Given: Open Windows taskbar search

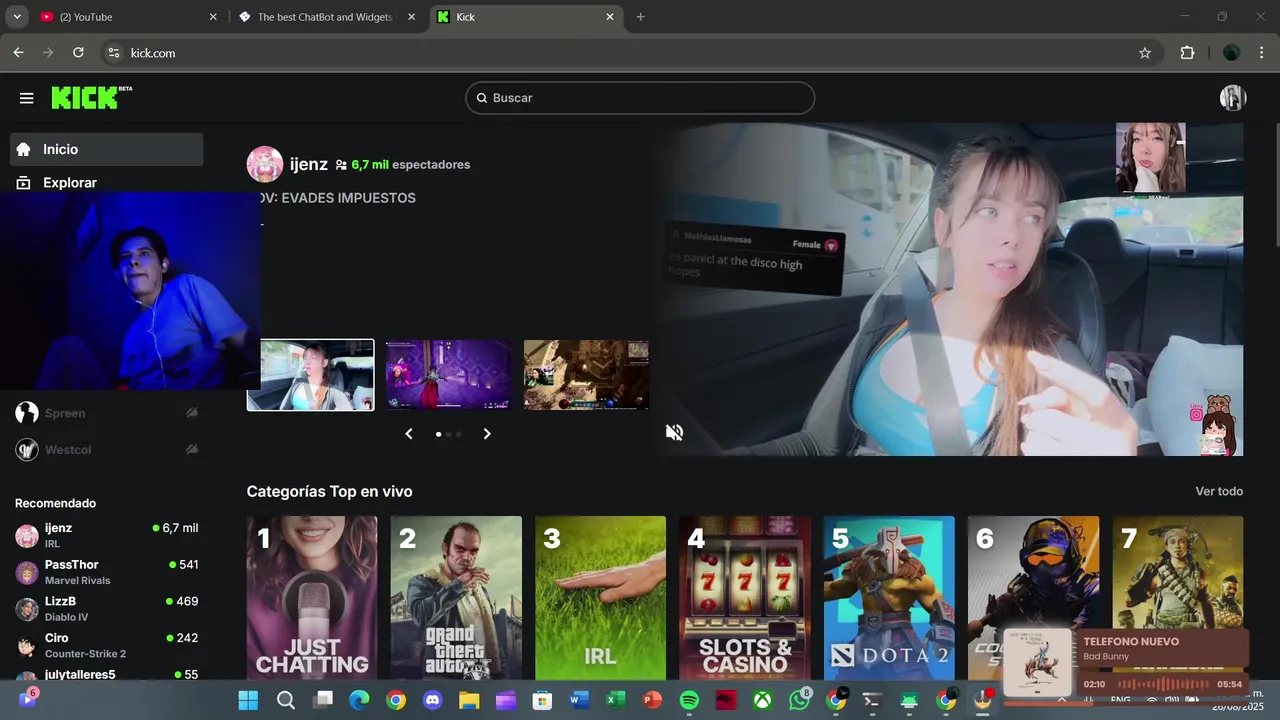Looking at the screenshot, I should [x=286, y=700].
